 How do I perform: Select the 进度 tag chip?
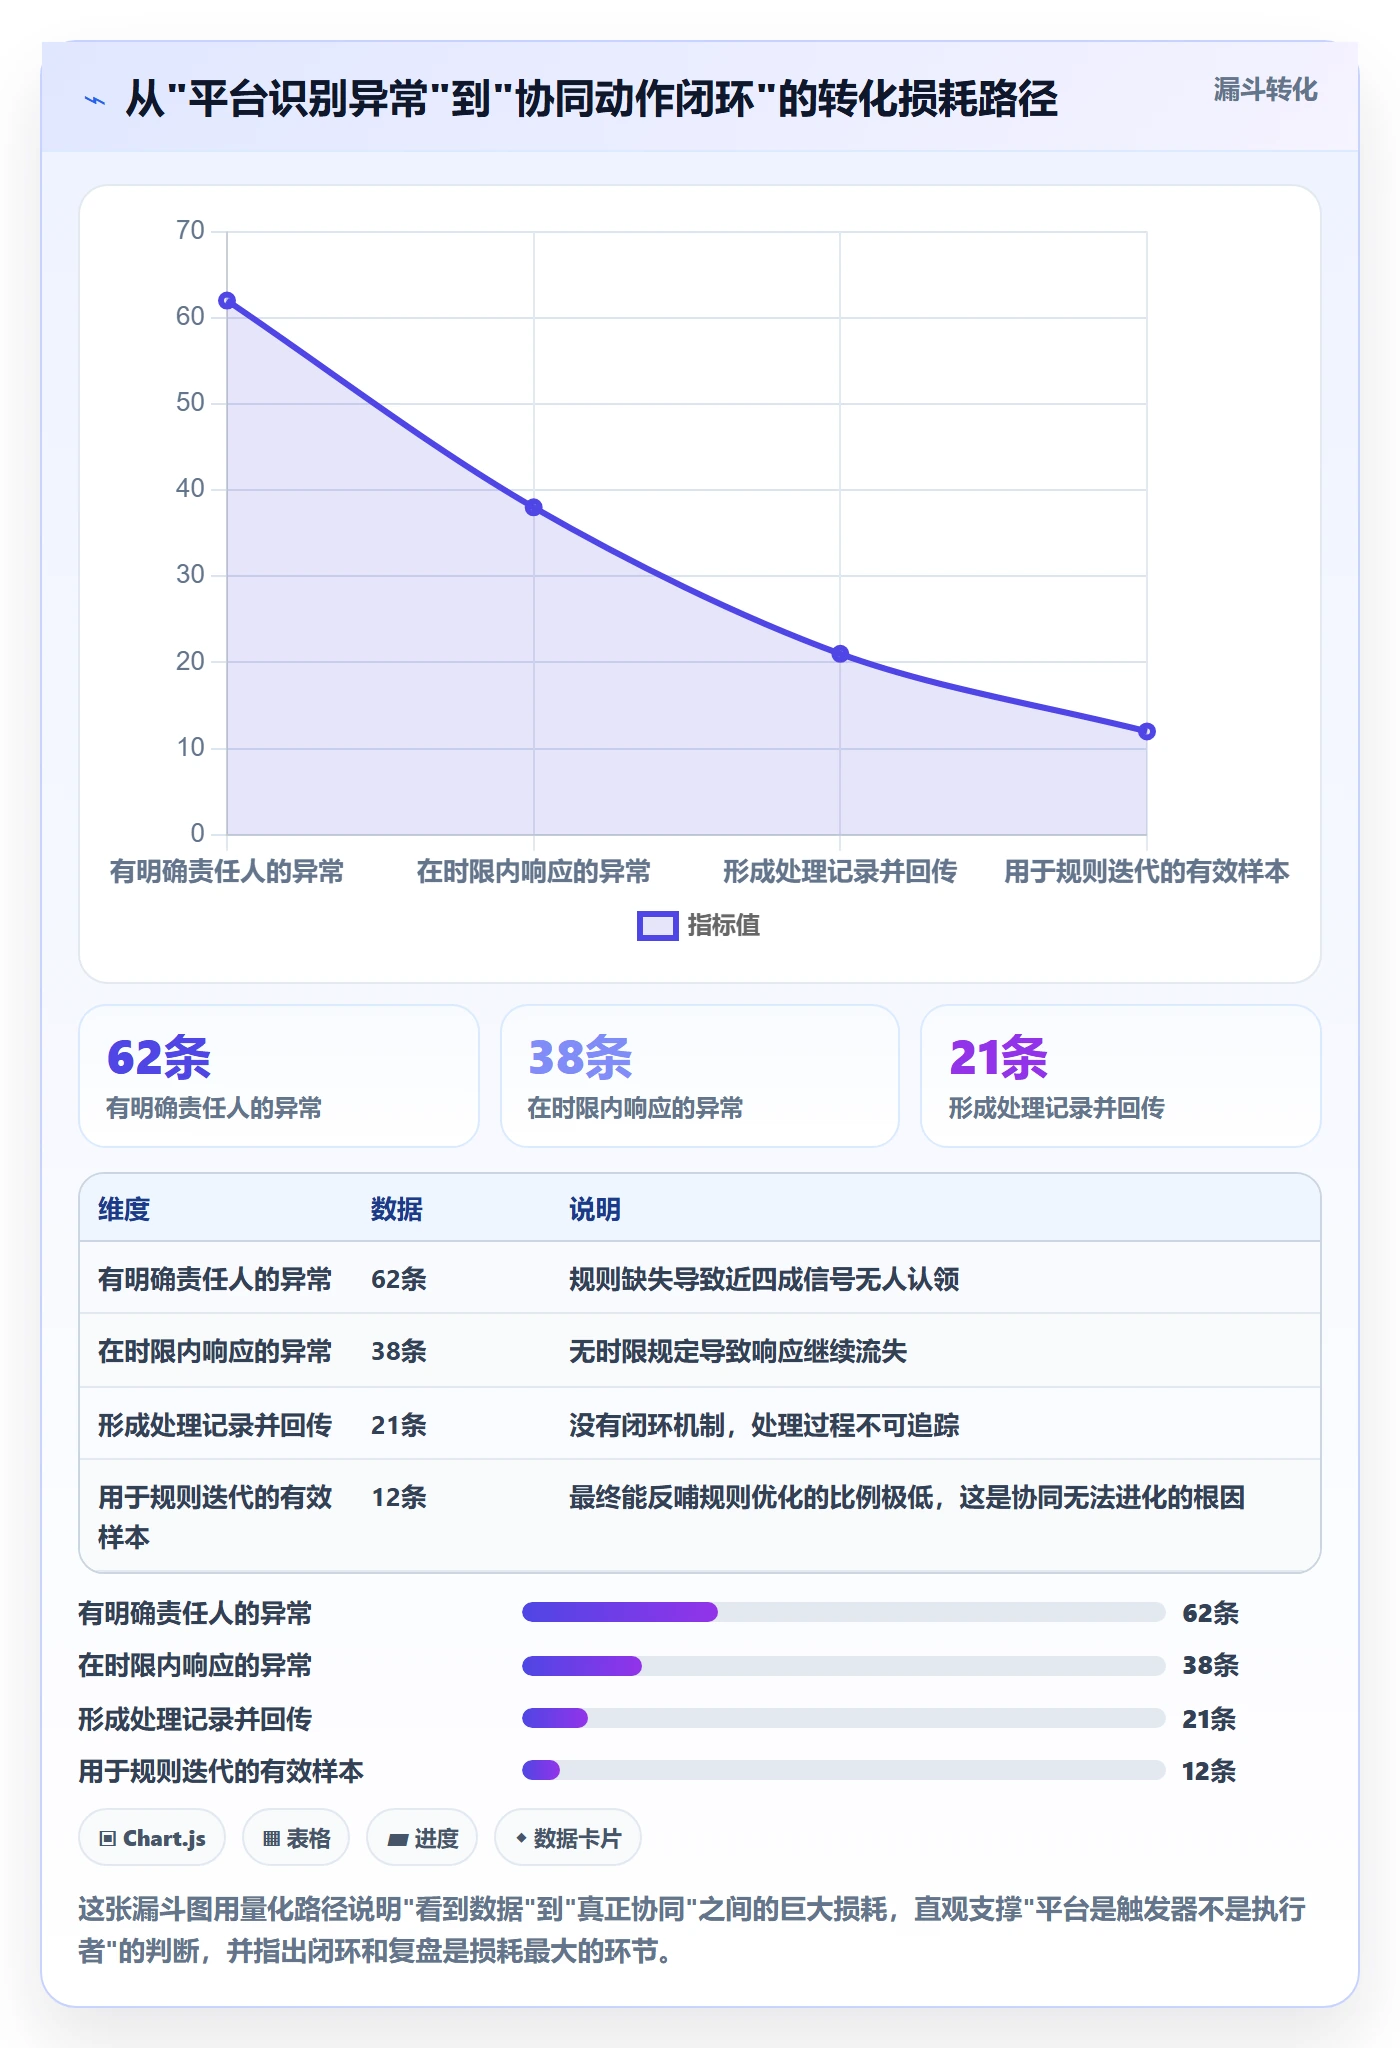click(x=422, y=1838)
